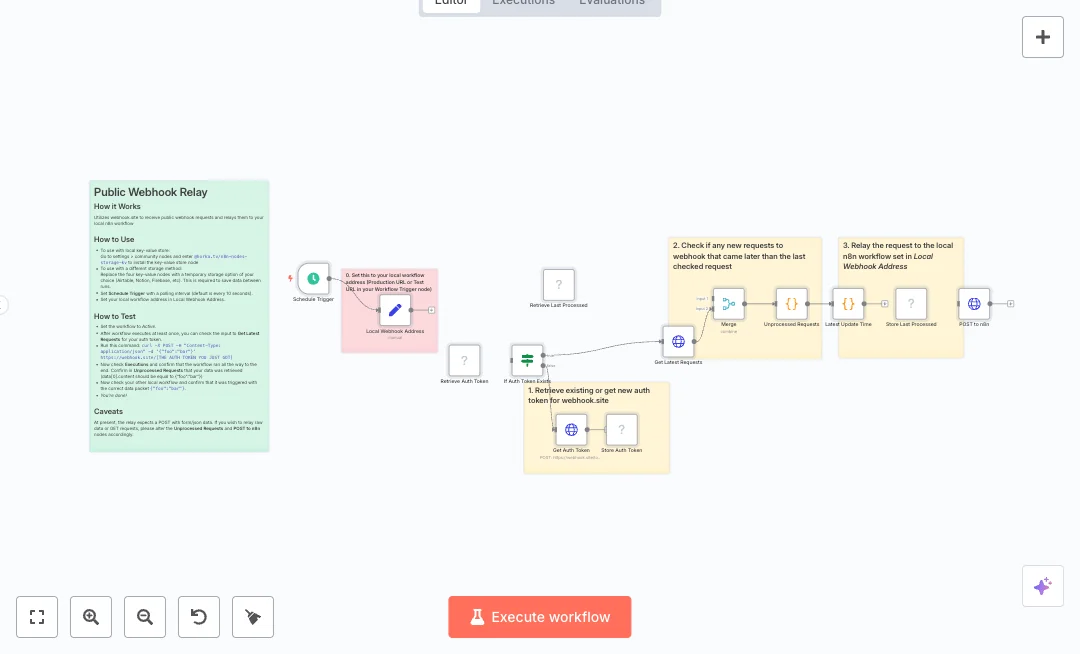Select the If Auth Token Exists node

(x=527, y=360)
